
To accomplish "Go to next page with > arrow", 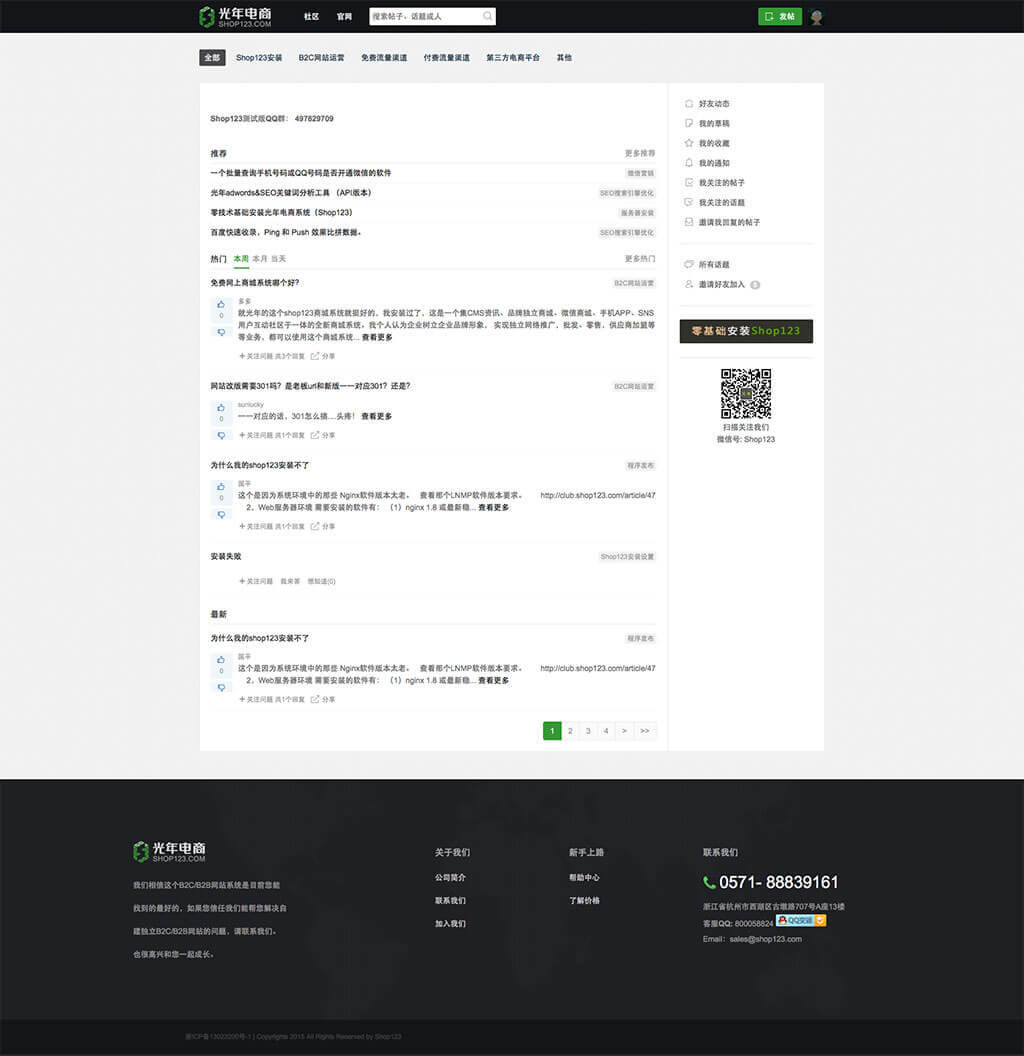I will click(x=624, y=731).
